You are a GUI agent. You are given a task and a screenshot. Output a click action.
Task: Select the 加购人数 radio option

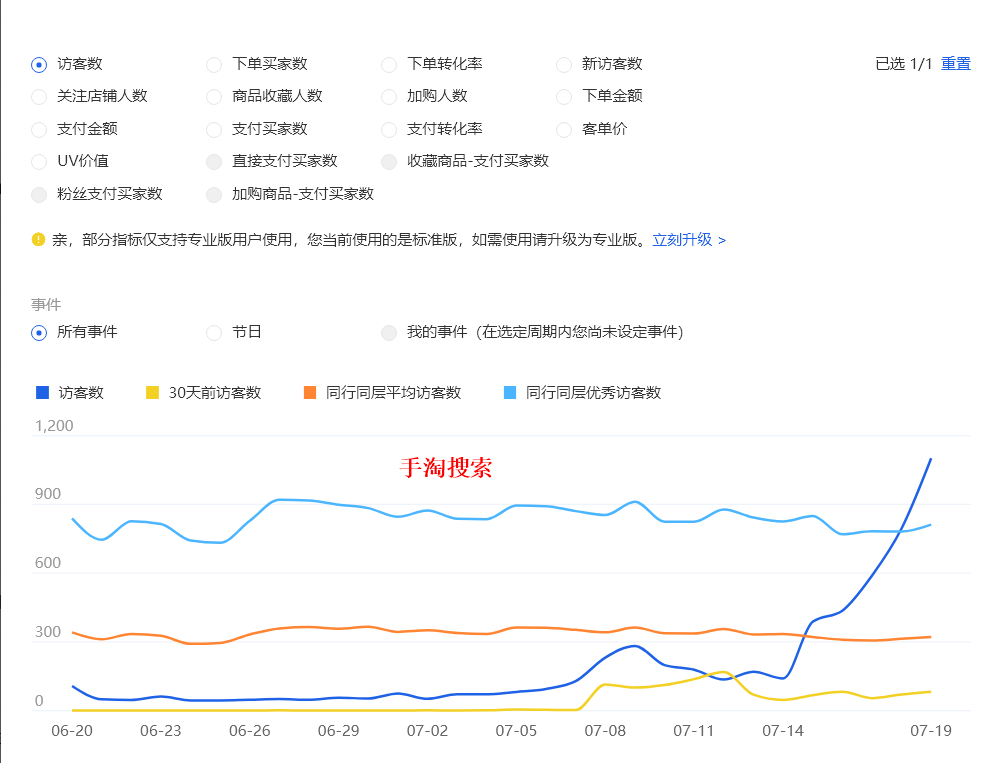389,97
